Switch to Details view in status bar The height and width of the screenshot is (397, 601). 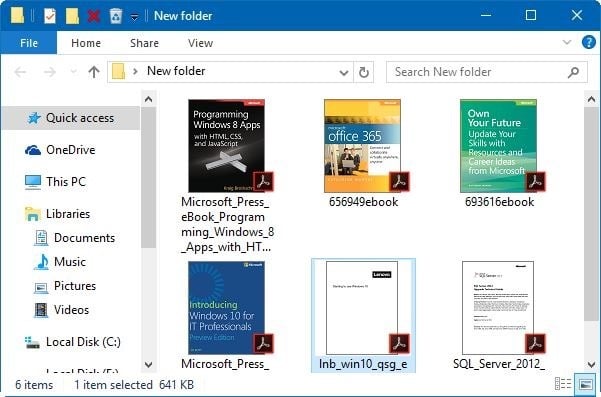click(x=563, y=384)
